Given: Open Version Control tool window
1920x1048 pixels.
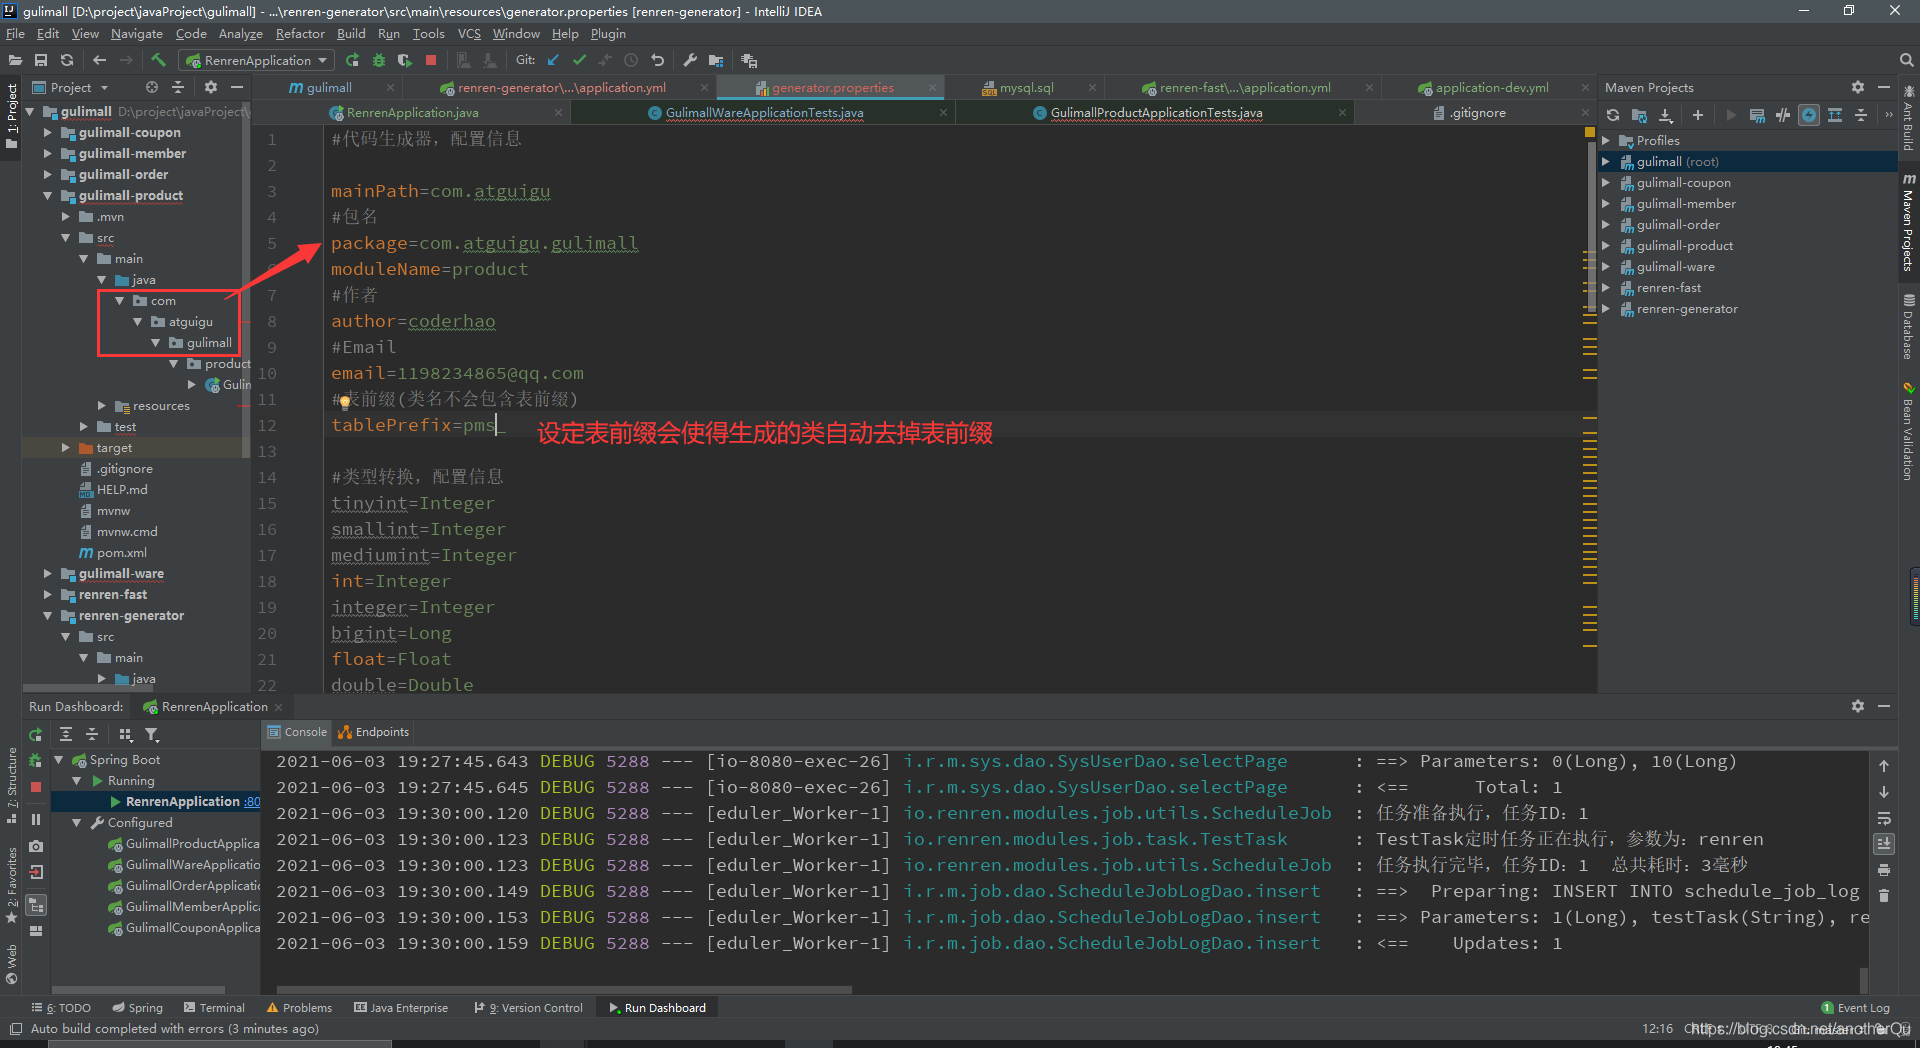Looking at the screenshot, I should coord(529,1007).
